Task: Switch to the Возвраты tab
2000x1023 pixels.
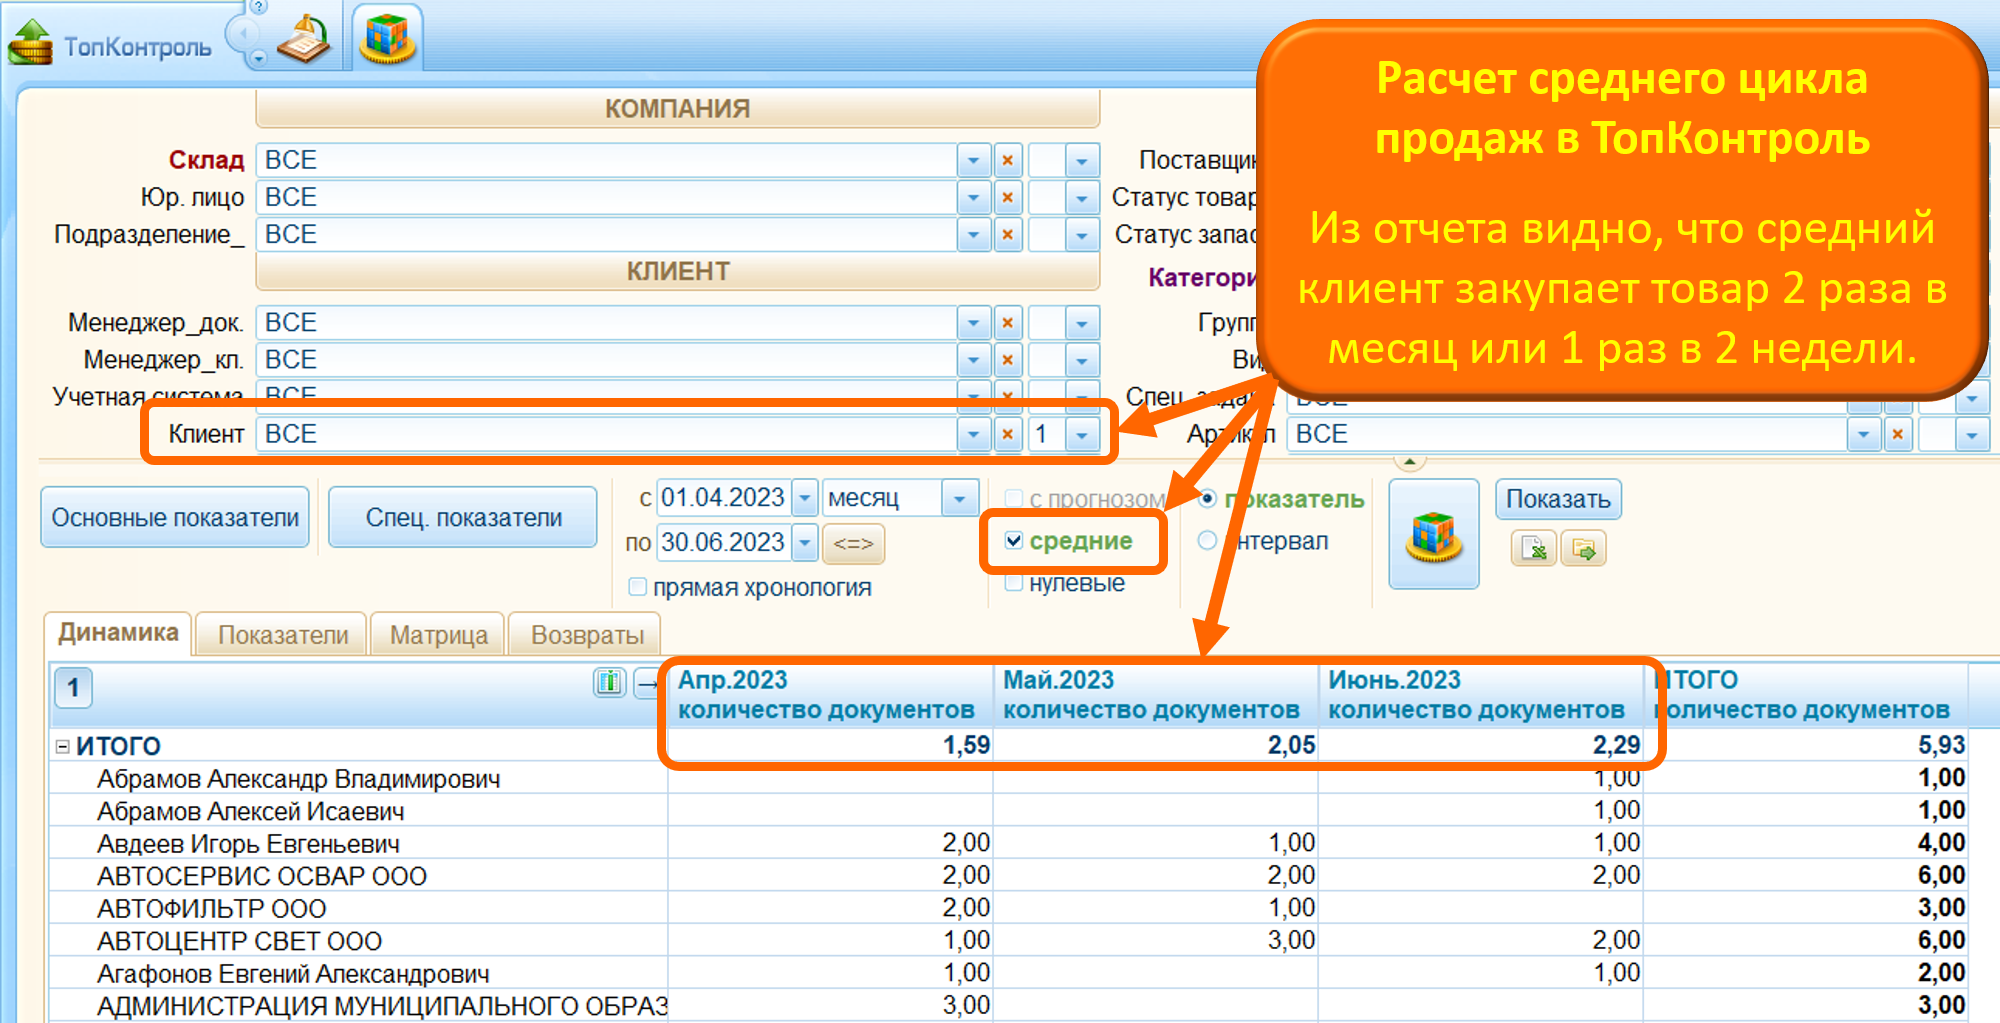Action: coord(587,635)
